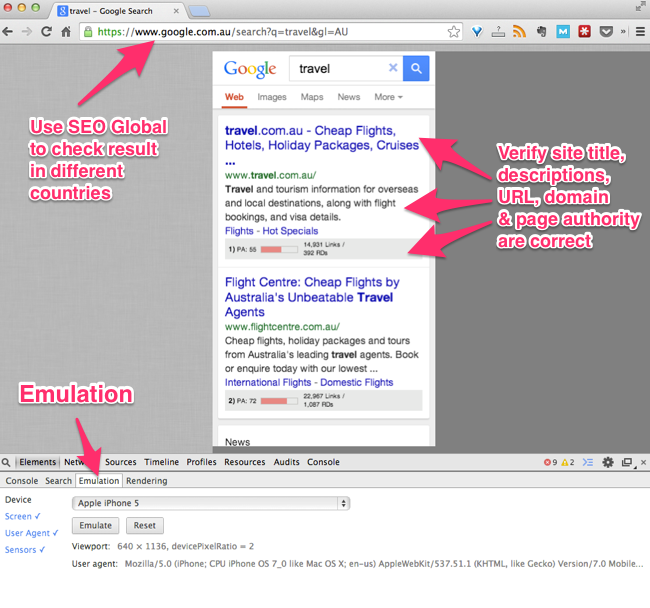Screen dimensions: 650x608
Task: Open the Chrome hamburger menu
Action: tap(640, 31)
